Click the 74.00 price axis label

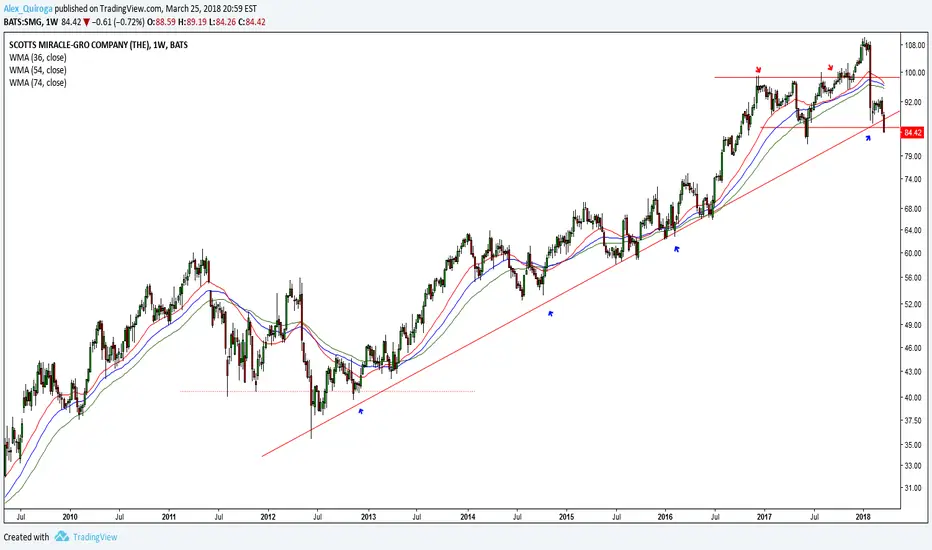(914, 179)
